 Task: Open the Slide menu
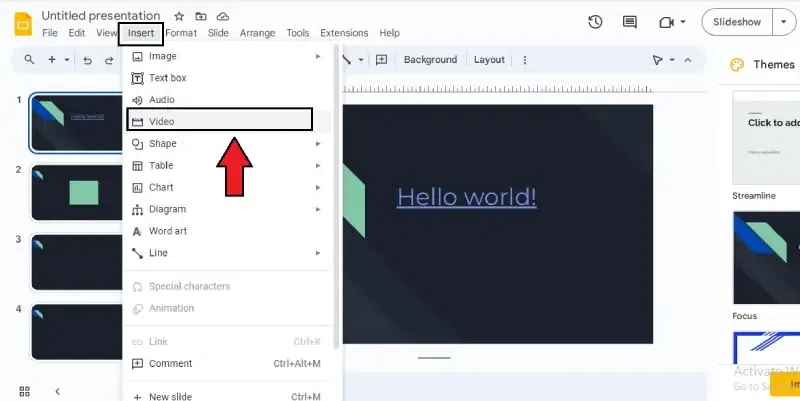pos(218,33)
